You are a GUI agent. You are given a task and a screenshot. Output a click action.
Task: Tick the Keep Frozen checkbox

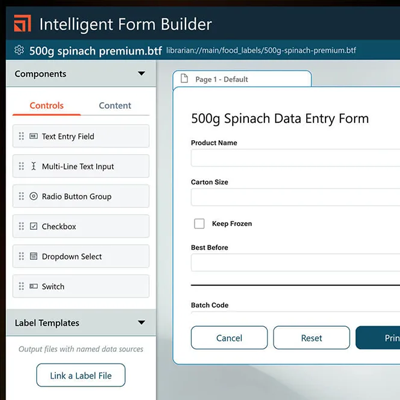199,223
